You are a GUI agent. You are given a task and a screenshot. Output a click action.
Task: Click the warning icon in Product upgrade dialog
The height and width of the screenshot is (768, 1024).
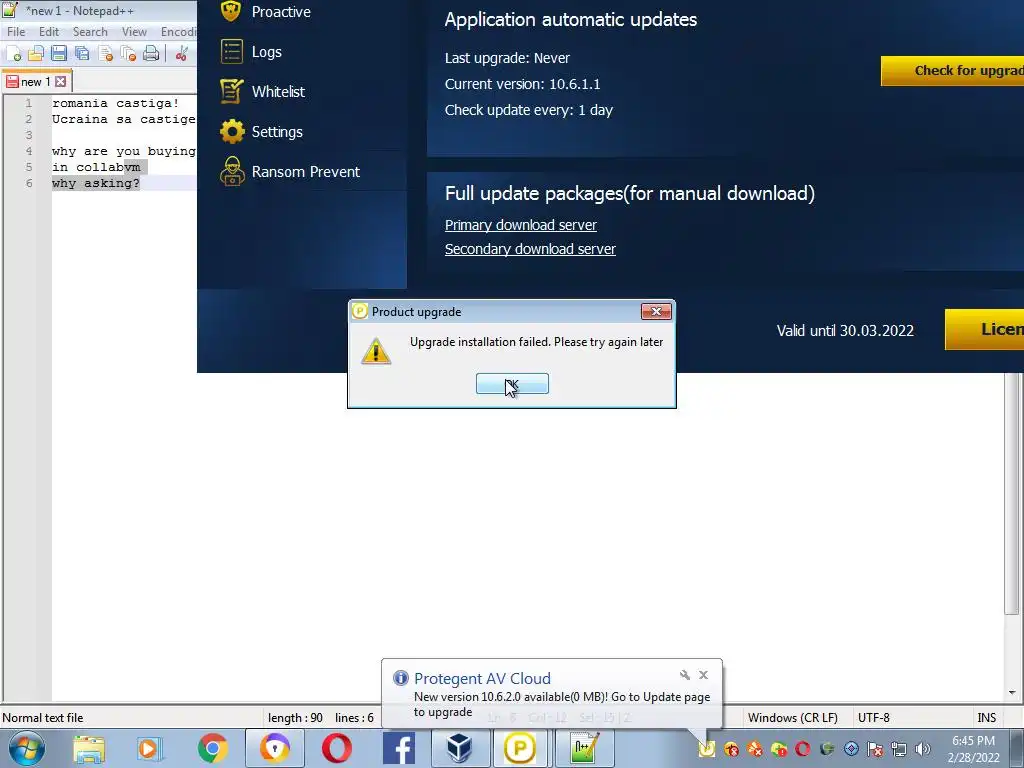[376, 351]
